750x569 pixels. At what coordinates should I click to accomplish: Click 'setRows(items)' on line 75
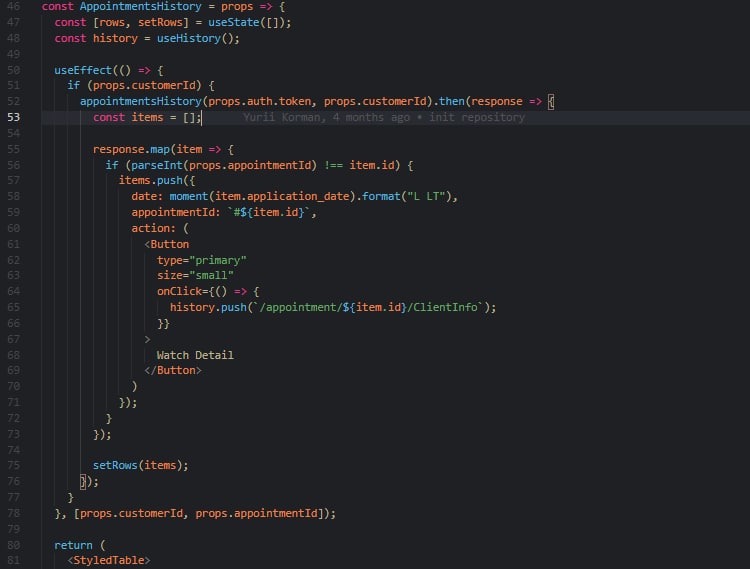pos(137,465)
